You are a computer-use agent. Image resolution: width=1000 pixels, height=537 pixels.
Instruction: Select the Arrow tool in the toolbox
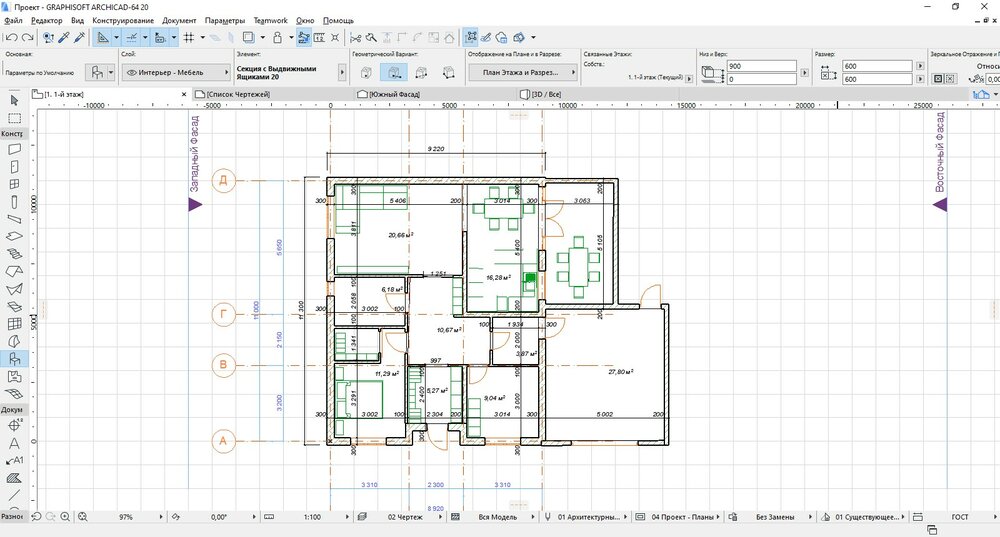(x=14, y=100)
